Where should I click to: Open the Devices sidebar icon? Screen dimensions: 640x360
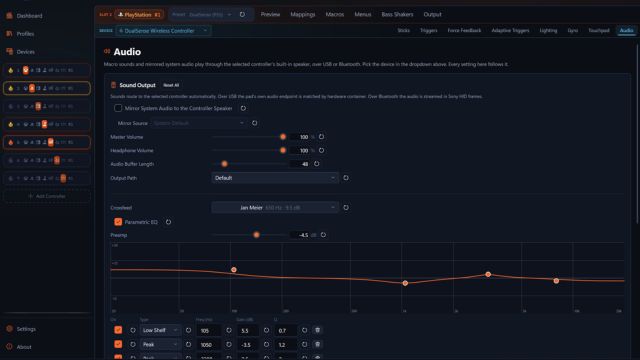click(9, 52)
